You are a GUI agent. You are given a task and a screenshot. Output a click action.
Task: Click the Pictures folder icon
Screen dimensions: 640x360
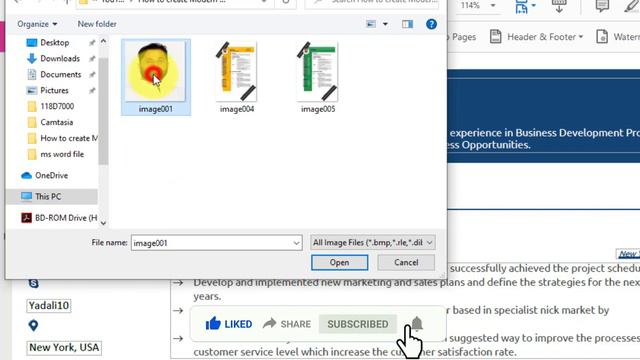click(x=31, y=90)
